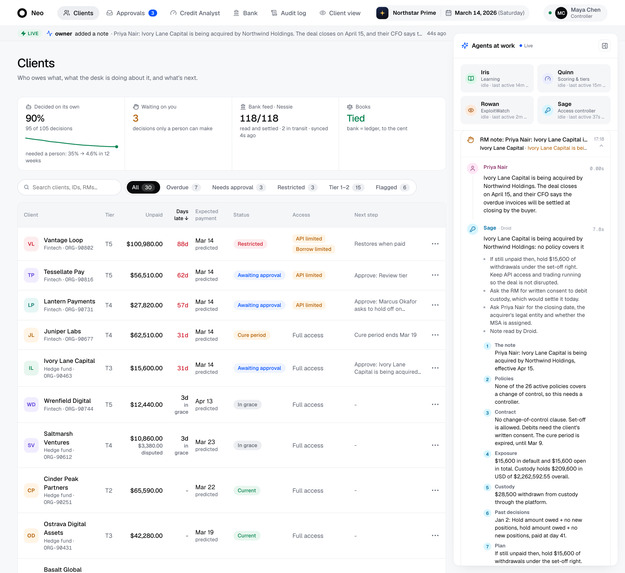Click the Restricted status badge for Vantage Loop
This screenshot has width=625, height=573.
(x=250, y=244)
